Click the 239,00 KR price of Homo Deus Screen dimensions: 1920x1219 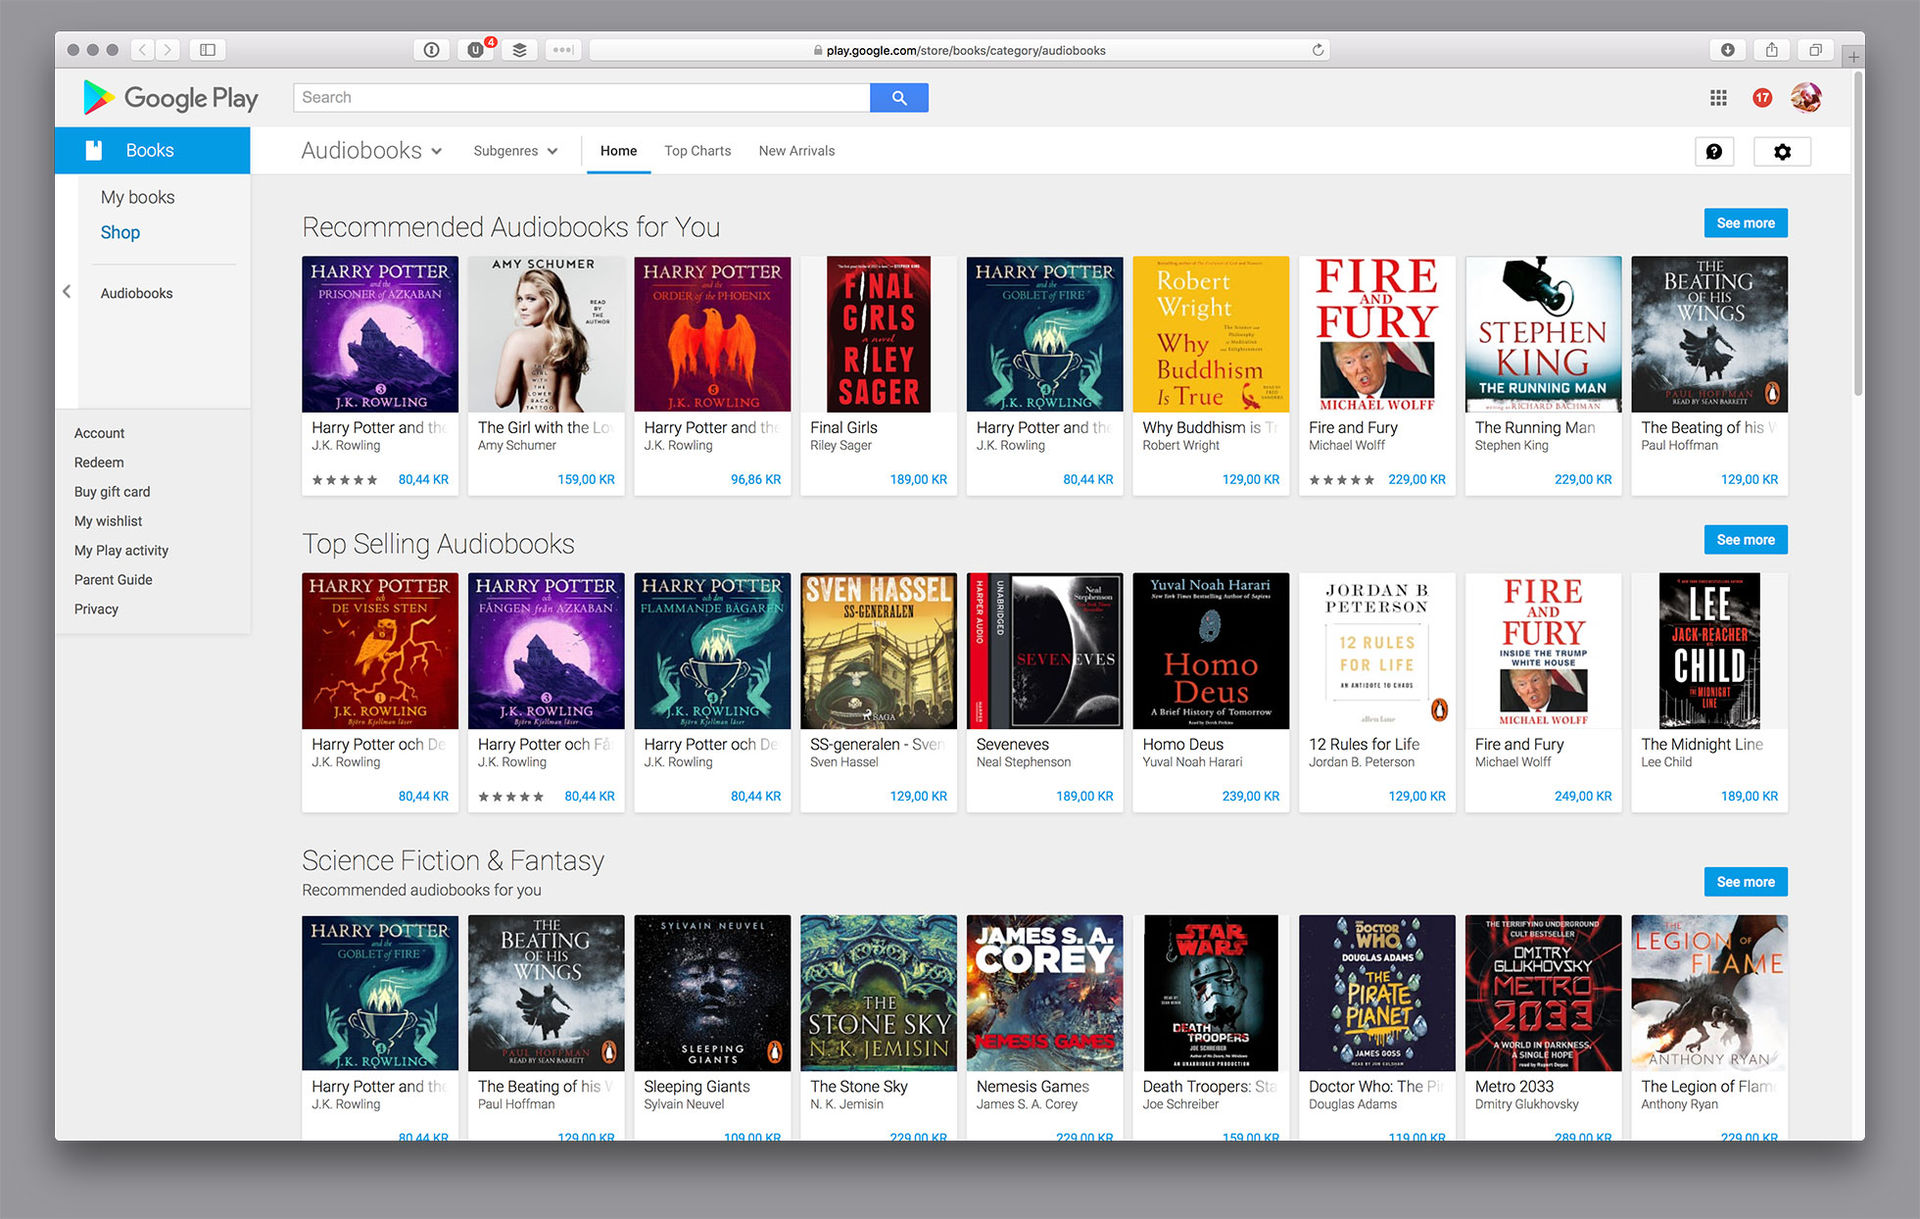[x=1250, y=797]
